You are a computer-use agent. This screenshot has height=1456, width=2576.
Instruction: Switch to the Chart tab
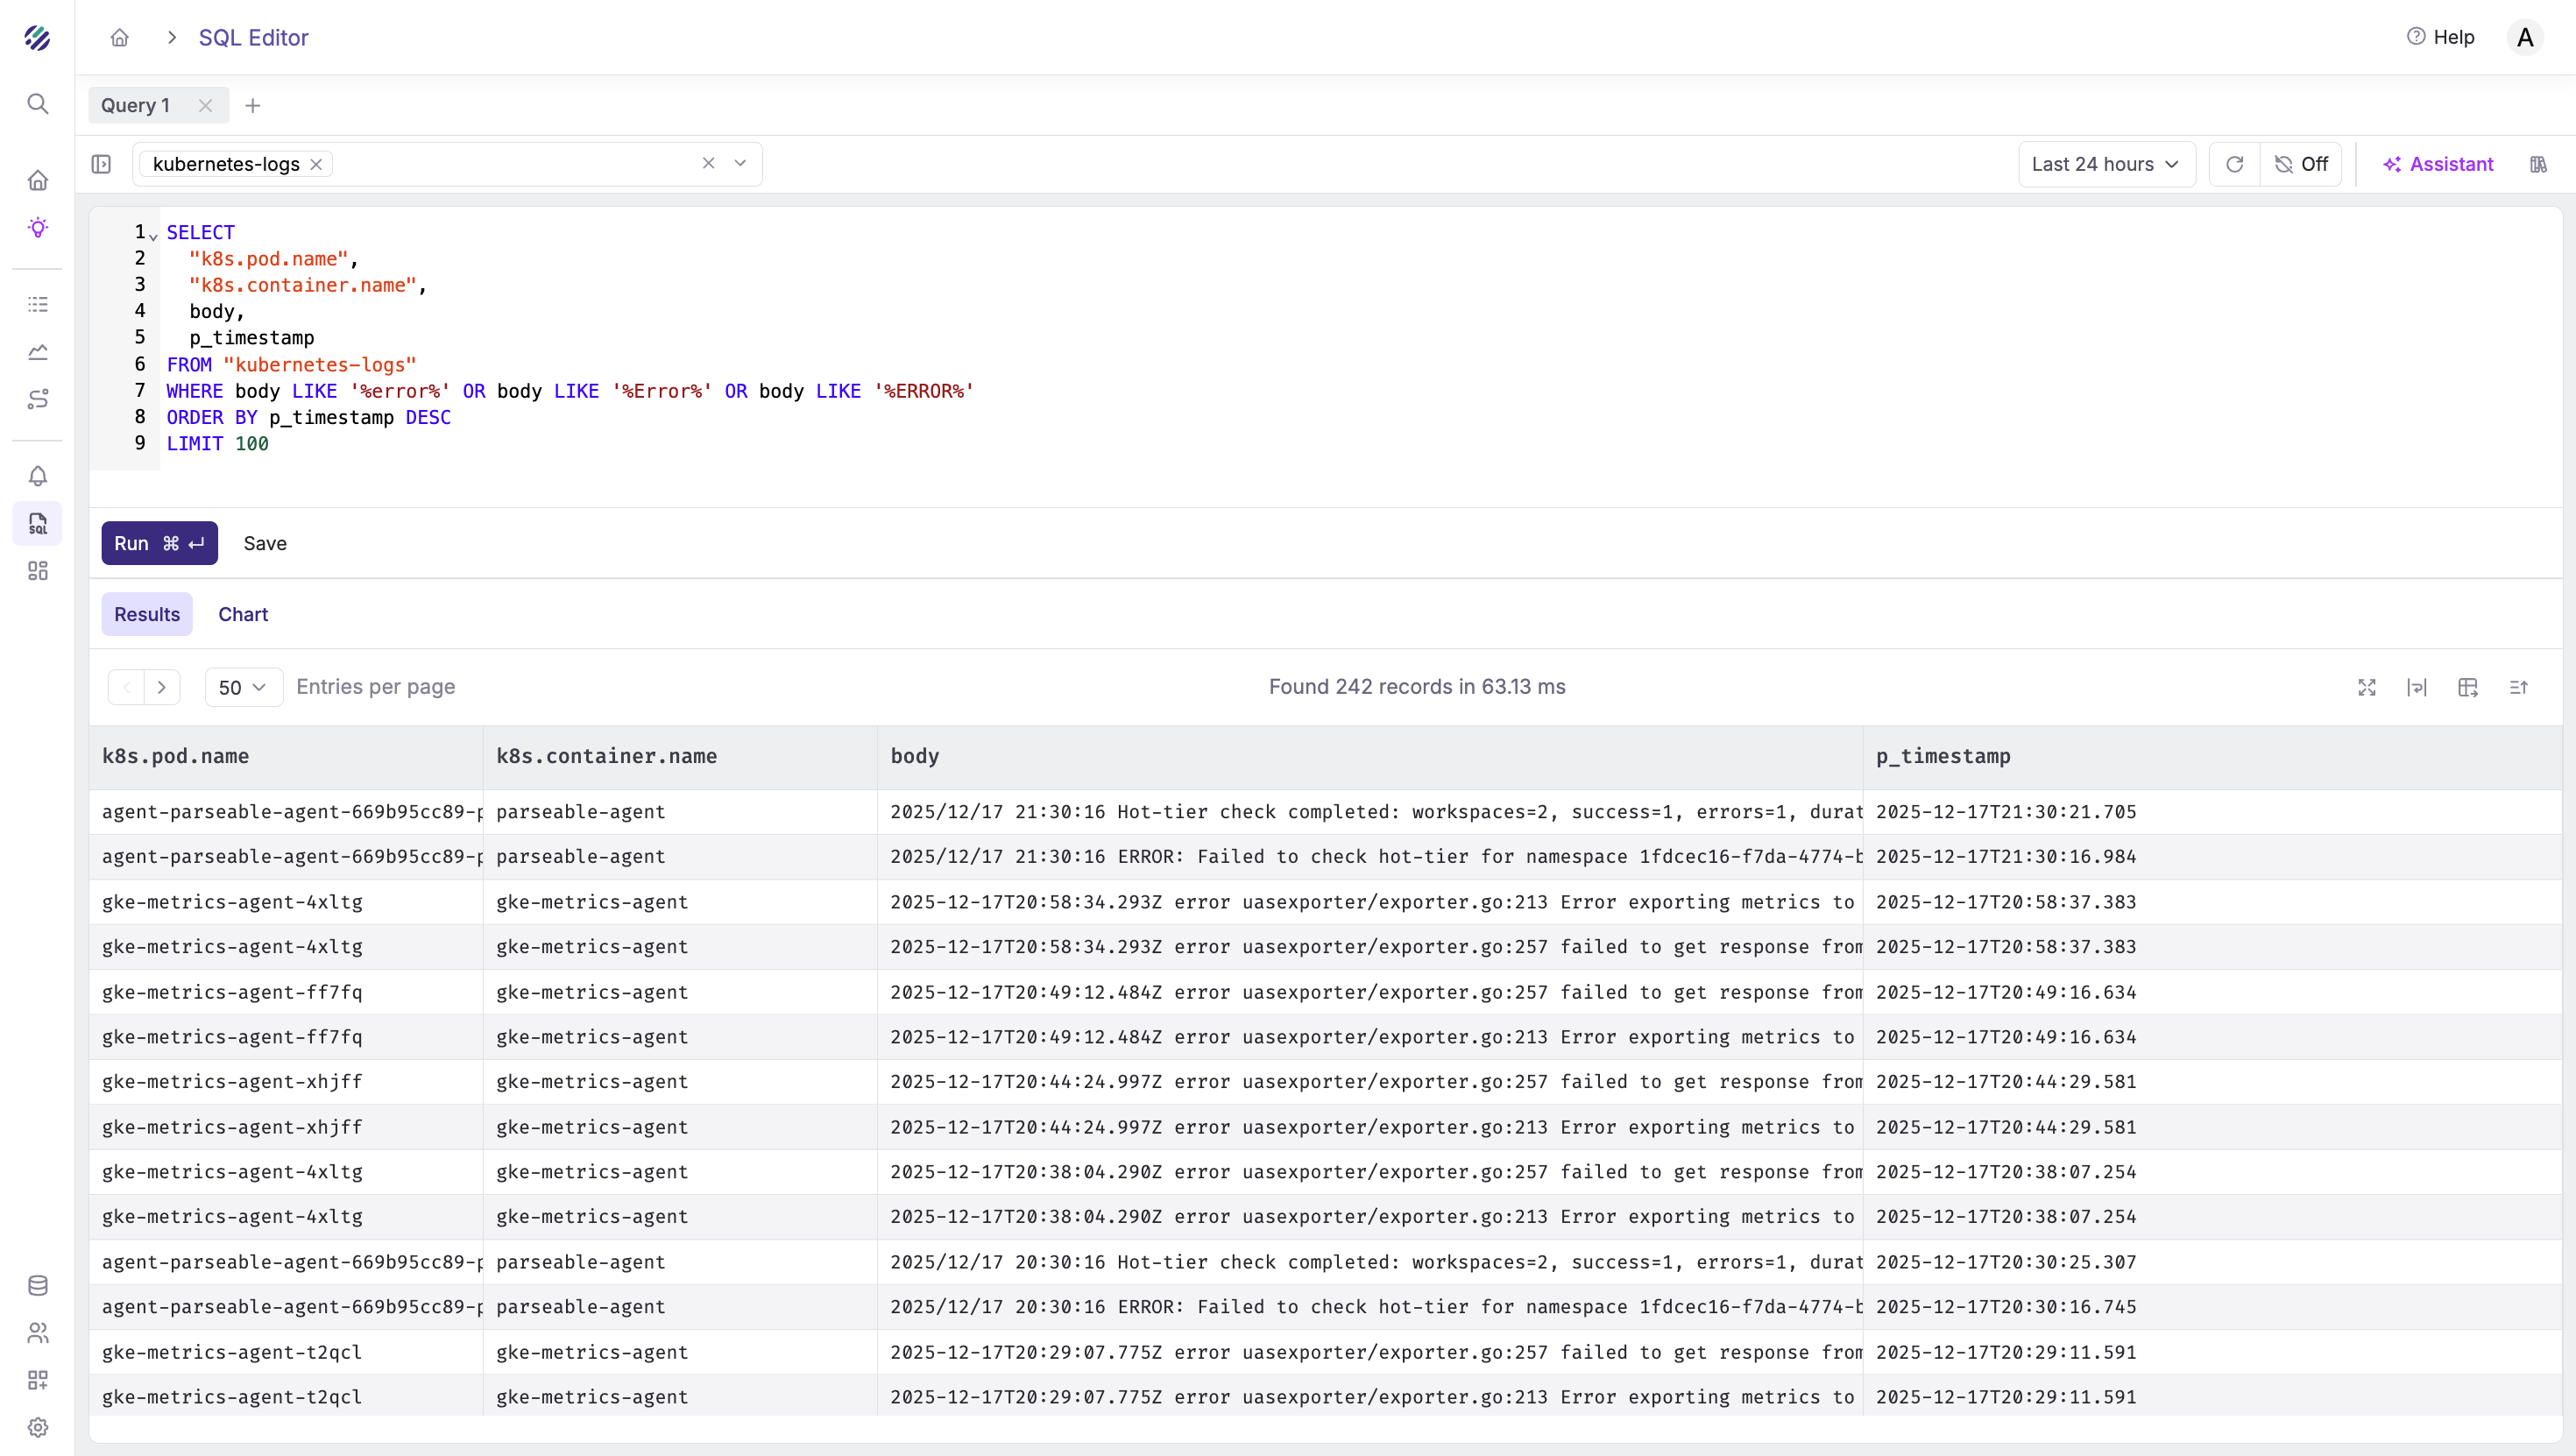point(243,614)
